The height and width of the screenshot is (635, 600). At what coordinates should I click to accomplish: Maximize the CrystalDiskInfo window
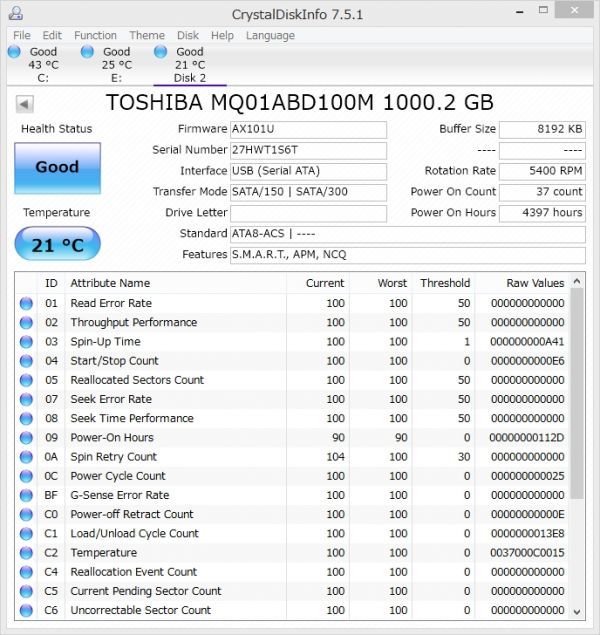coord(543,11)
